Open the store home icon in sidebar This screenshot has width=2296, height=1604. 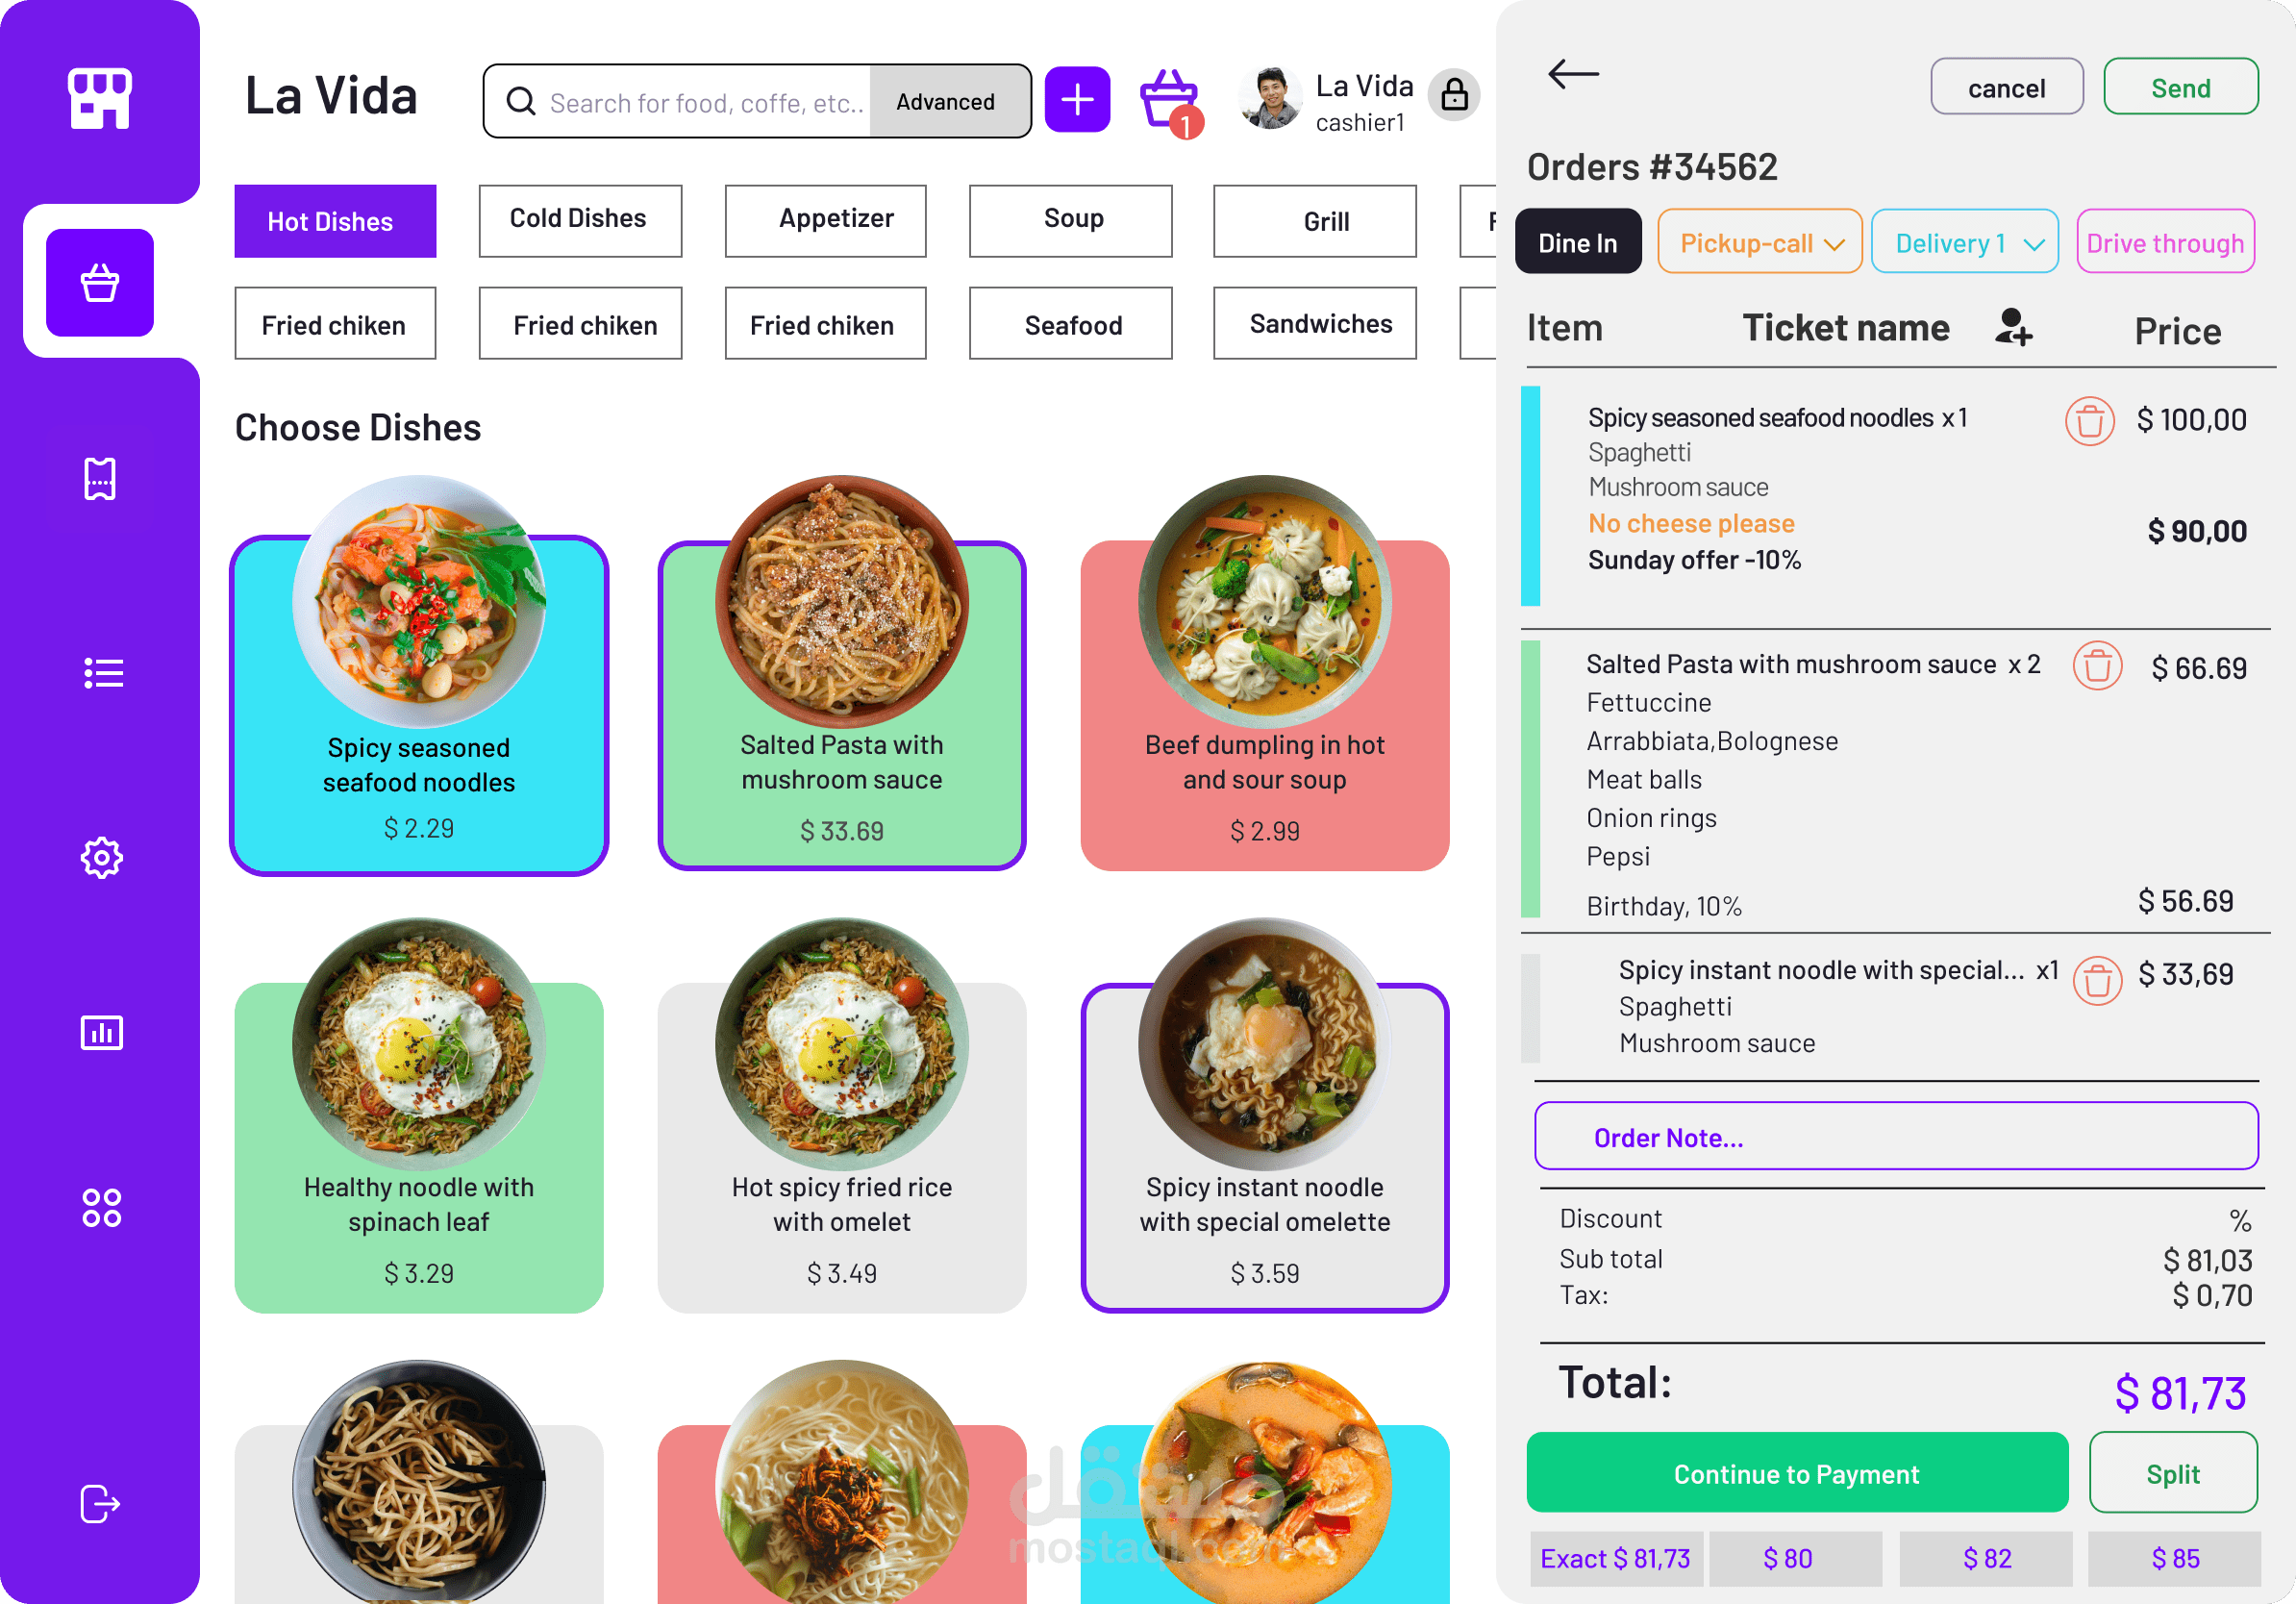[100, 99]
